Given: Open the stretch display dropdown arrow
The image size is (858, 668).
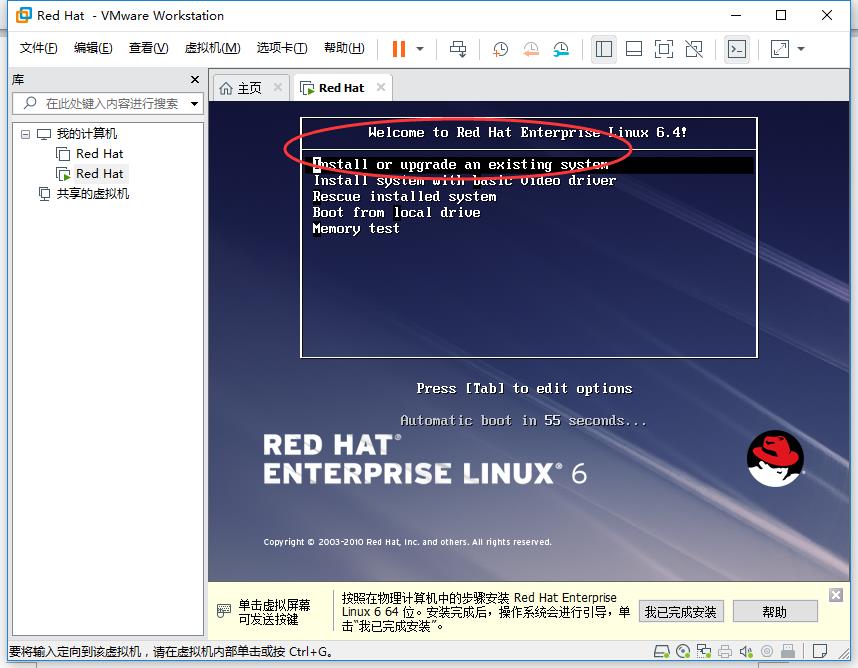Looking at the screenshot, I should coord(801,49).
